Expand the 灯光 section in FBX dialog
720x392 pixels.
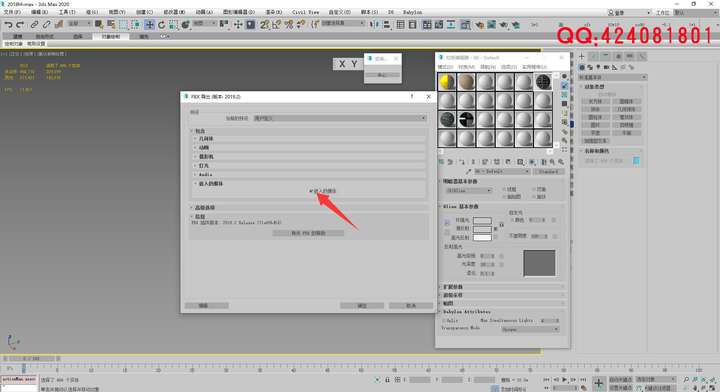click(309, 166)
